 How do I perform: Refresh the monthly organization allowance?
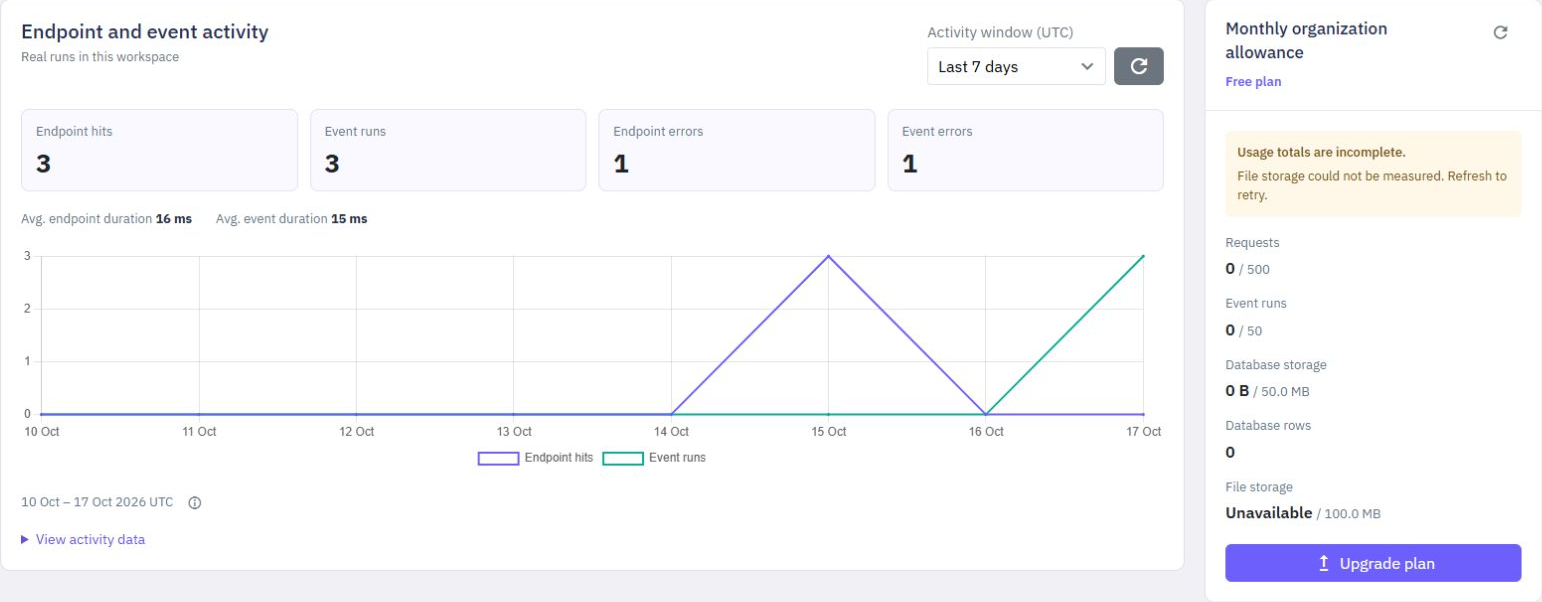1500,32
